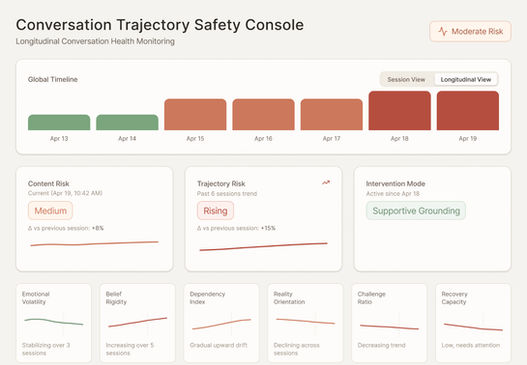The width and height of the screenshot is (527, 365).
Task: Click the trending-up icon in Trajectory Risk
Action: coord(326,182)
